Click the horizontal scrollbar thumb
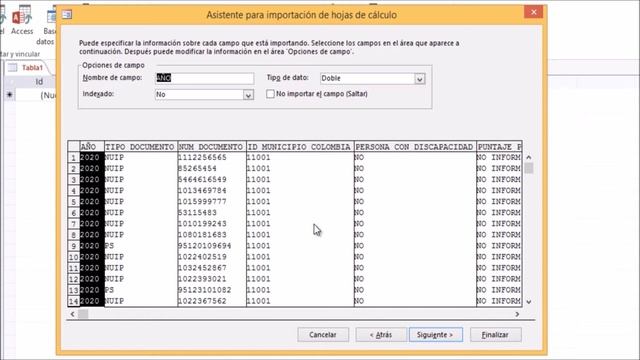The height and width of the screenshot is (360, 640). [x=83, y=314]
